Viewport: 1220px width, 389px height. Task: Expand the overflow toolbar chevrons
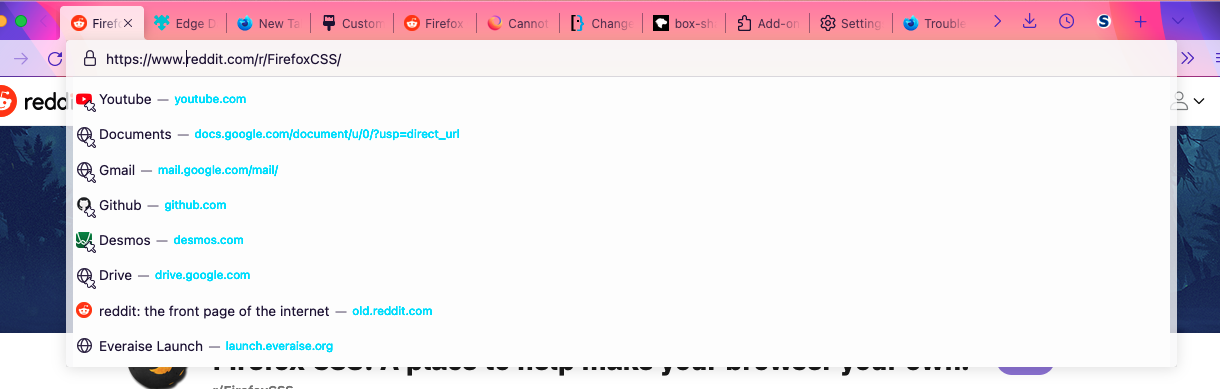pyautogui.click(x=1188, y=58)
